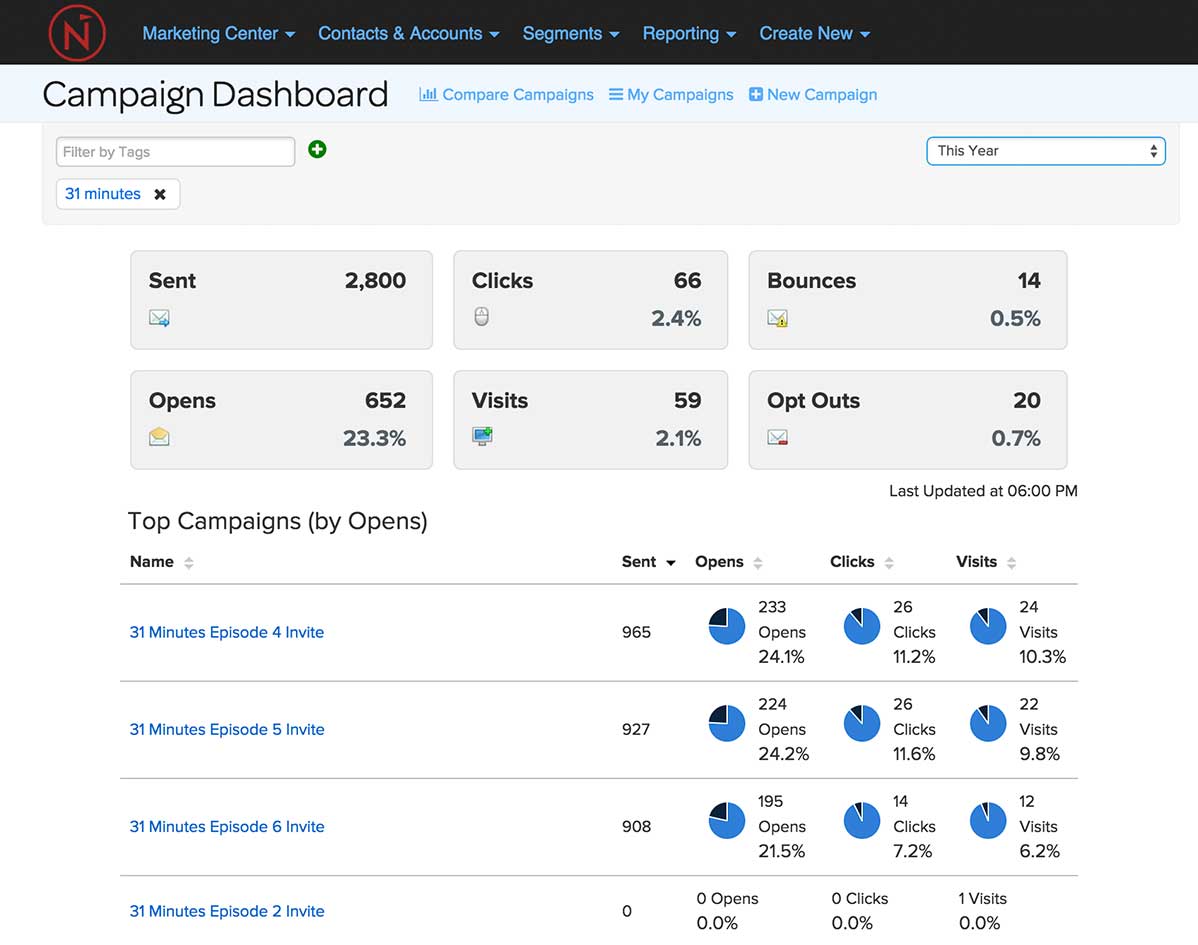Image resolution: width=1198 pixels, height=945 pixels.
Task: Click the Opt Outs envelope icon
Action: (x=777, y=437)
